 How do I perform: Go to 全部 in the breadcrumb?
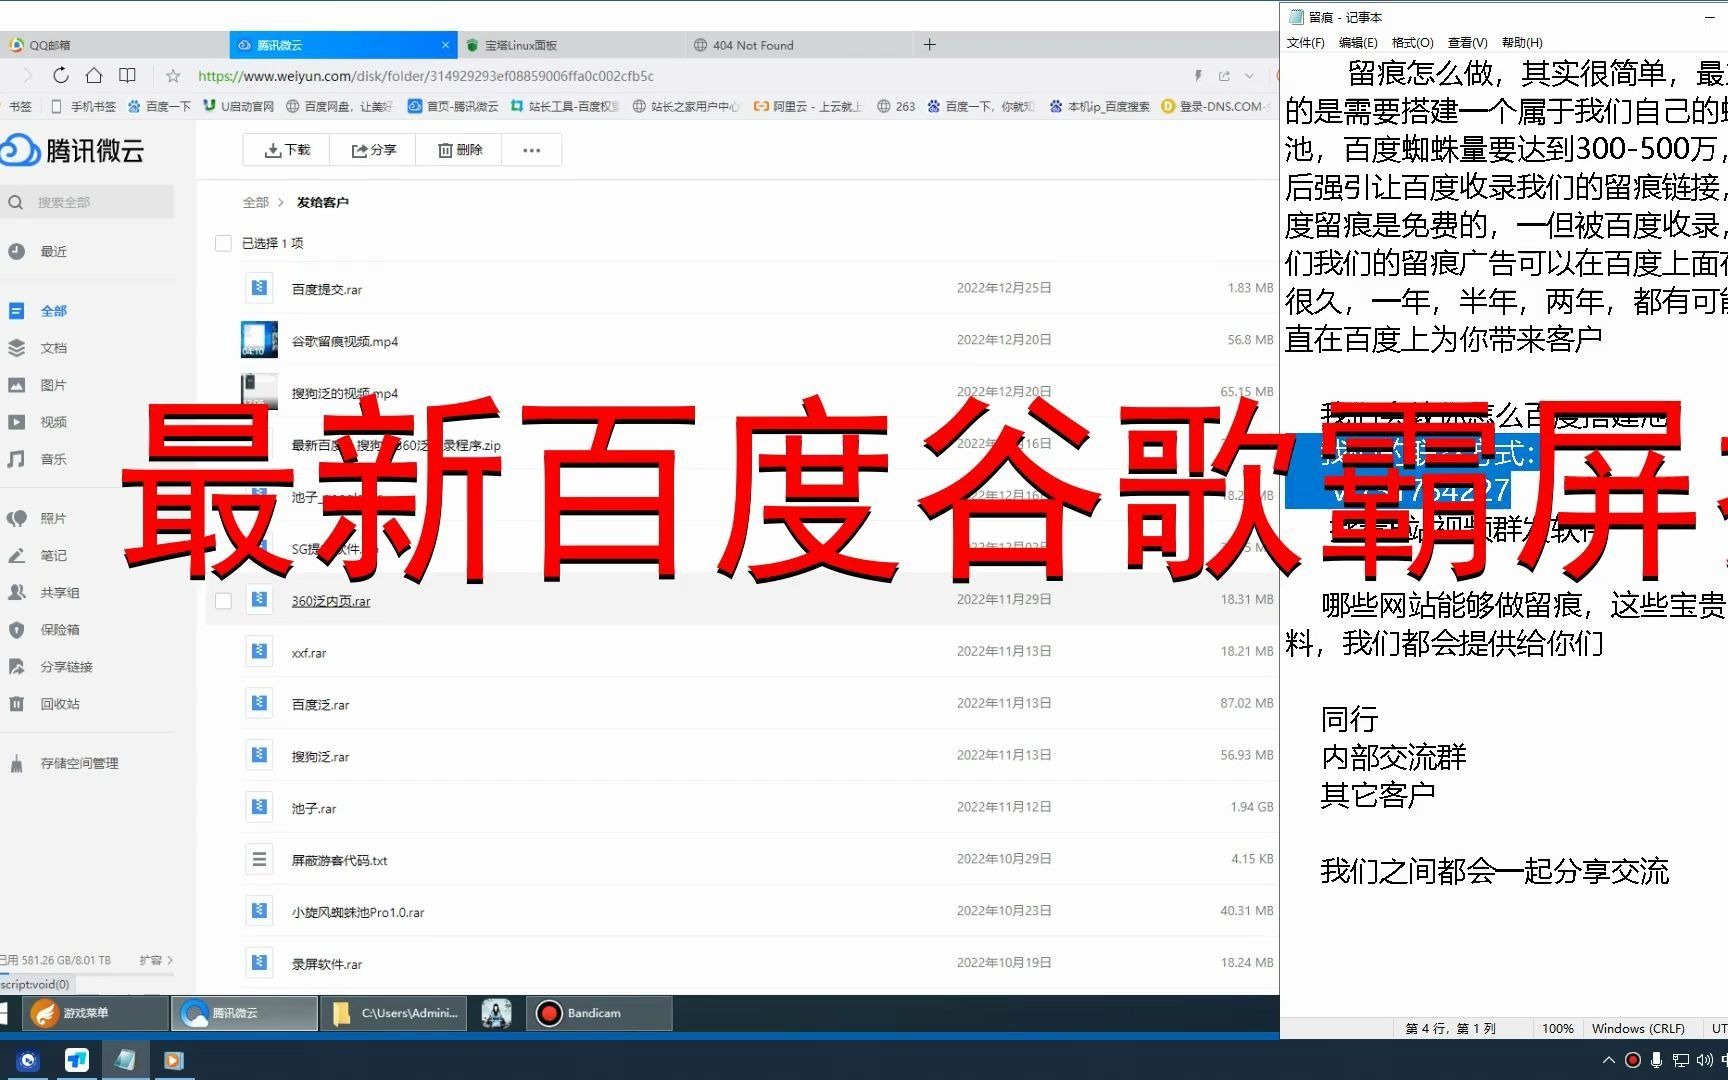[256, 202]
